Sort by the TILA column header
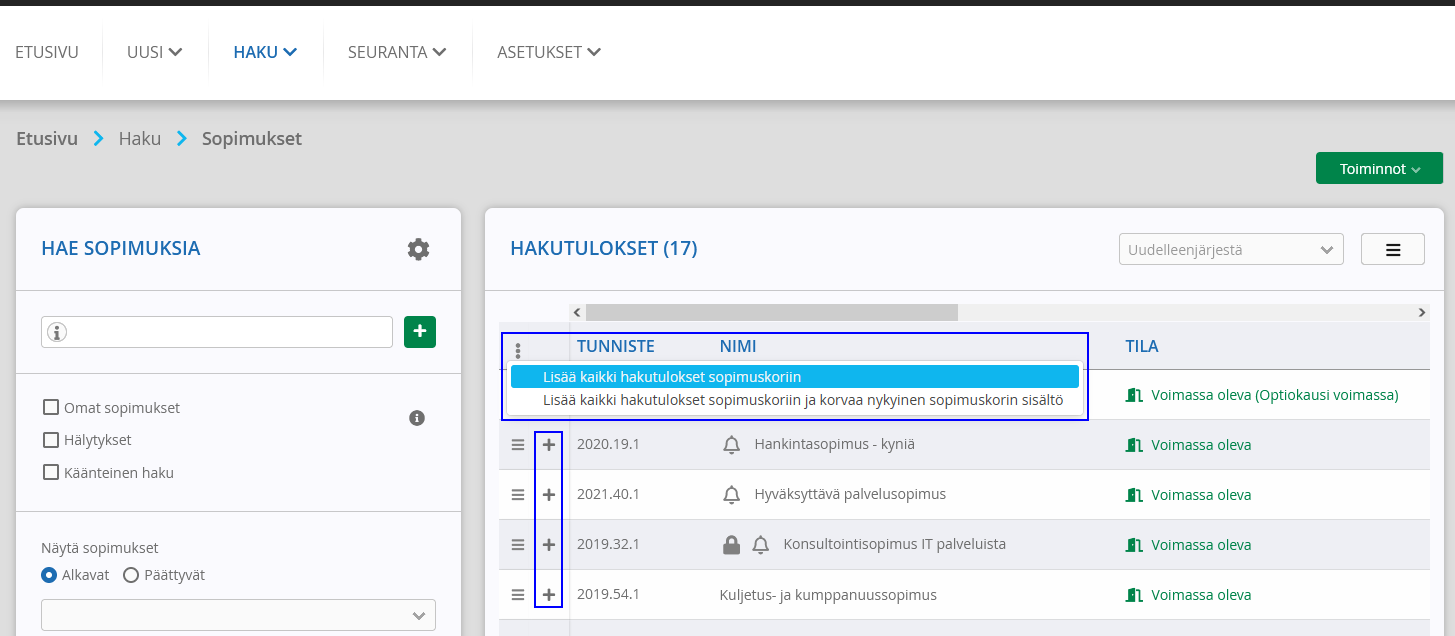Screen dimensions: 1455x636 [1142, 346]
